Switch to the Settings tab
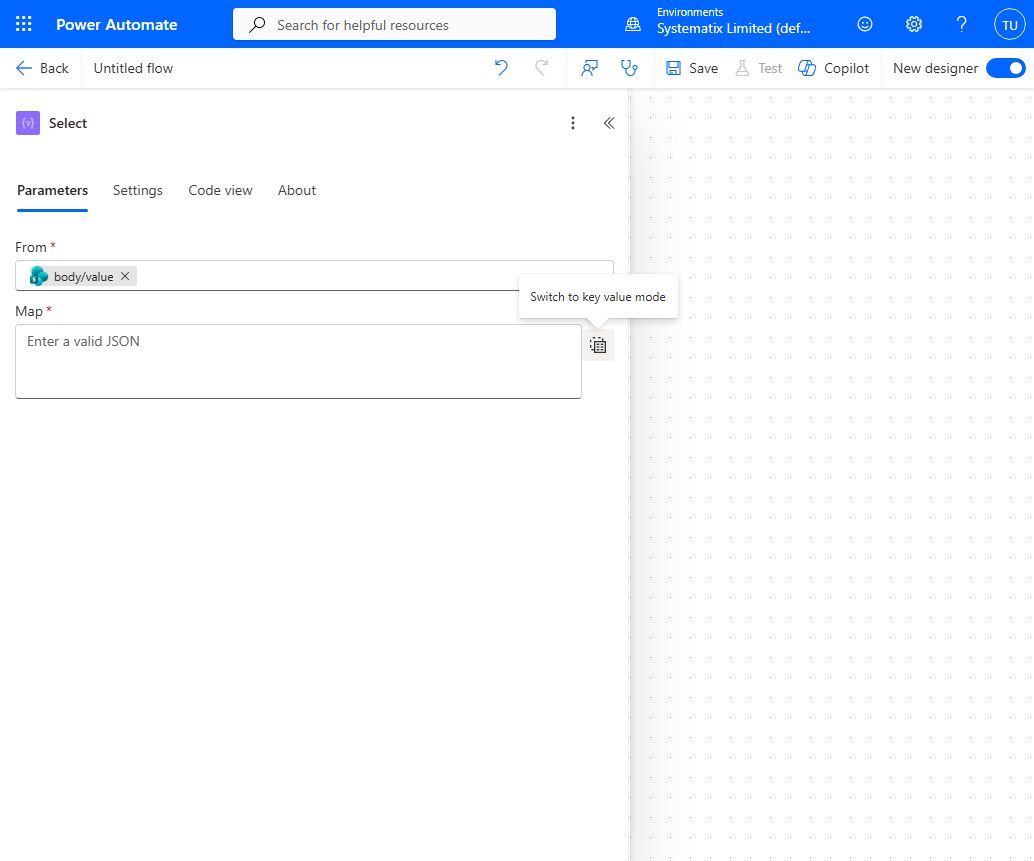The width and height of the screenshot is (1034, 861). pyautogui.click(x=137, y=191)
